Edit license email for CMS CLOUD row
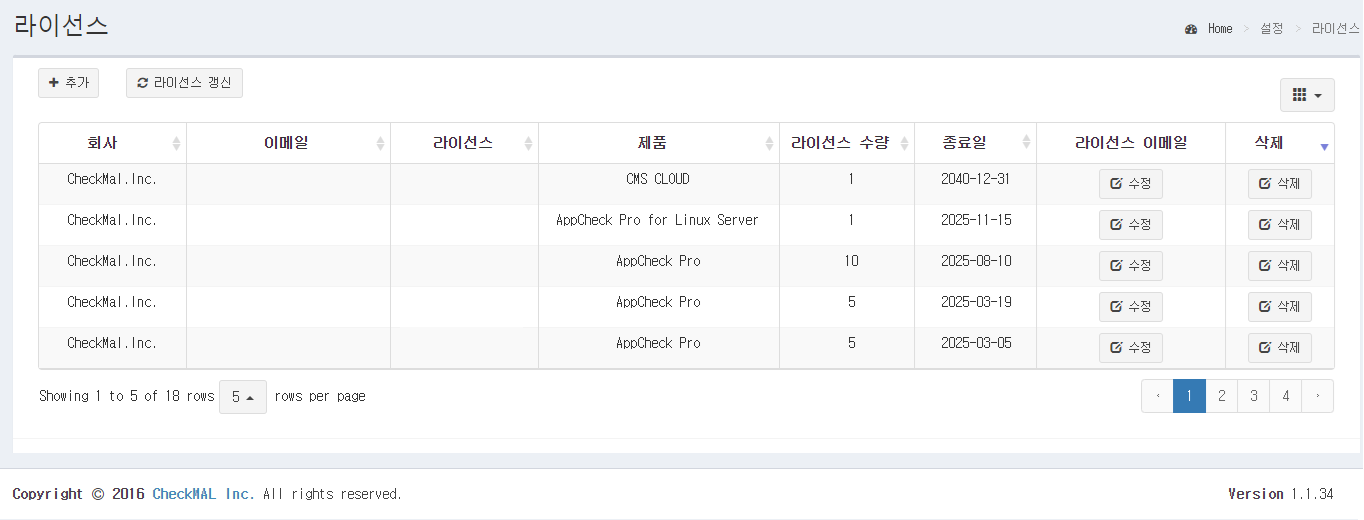Screen dimensions: 1364x520 (x=1130, y=184)
